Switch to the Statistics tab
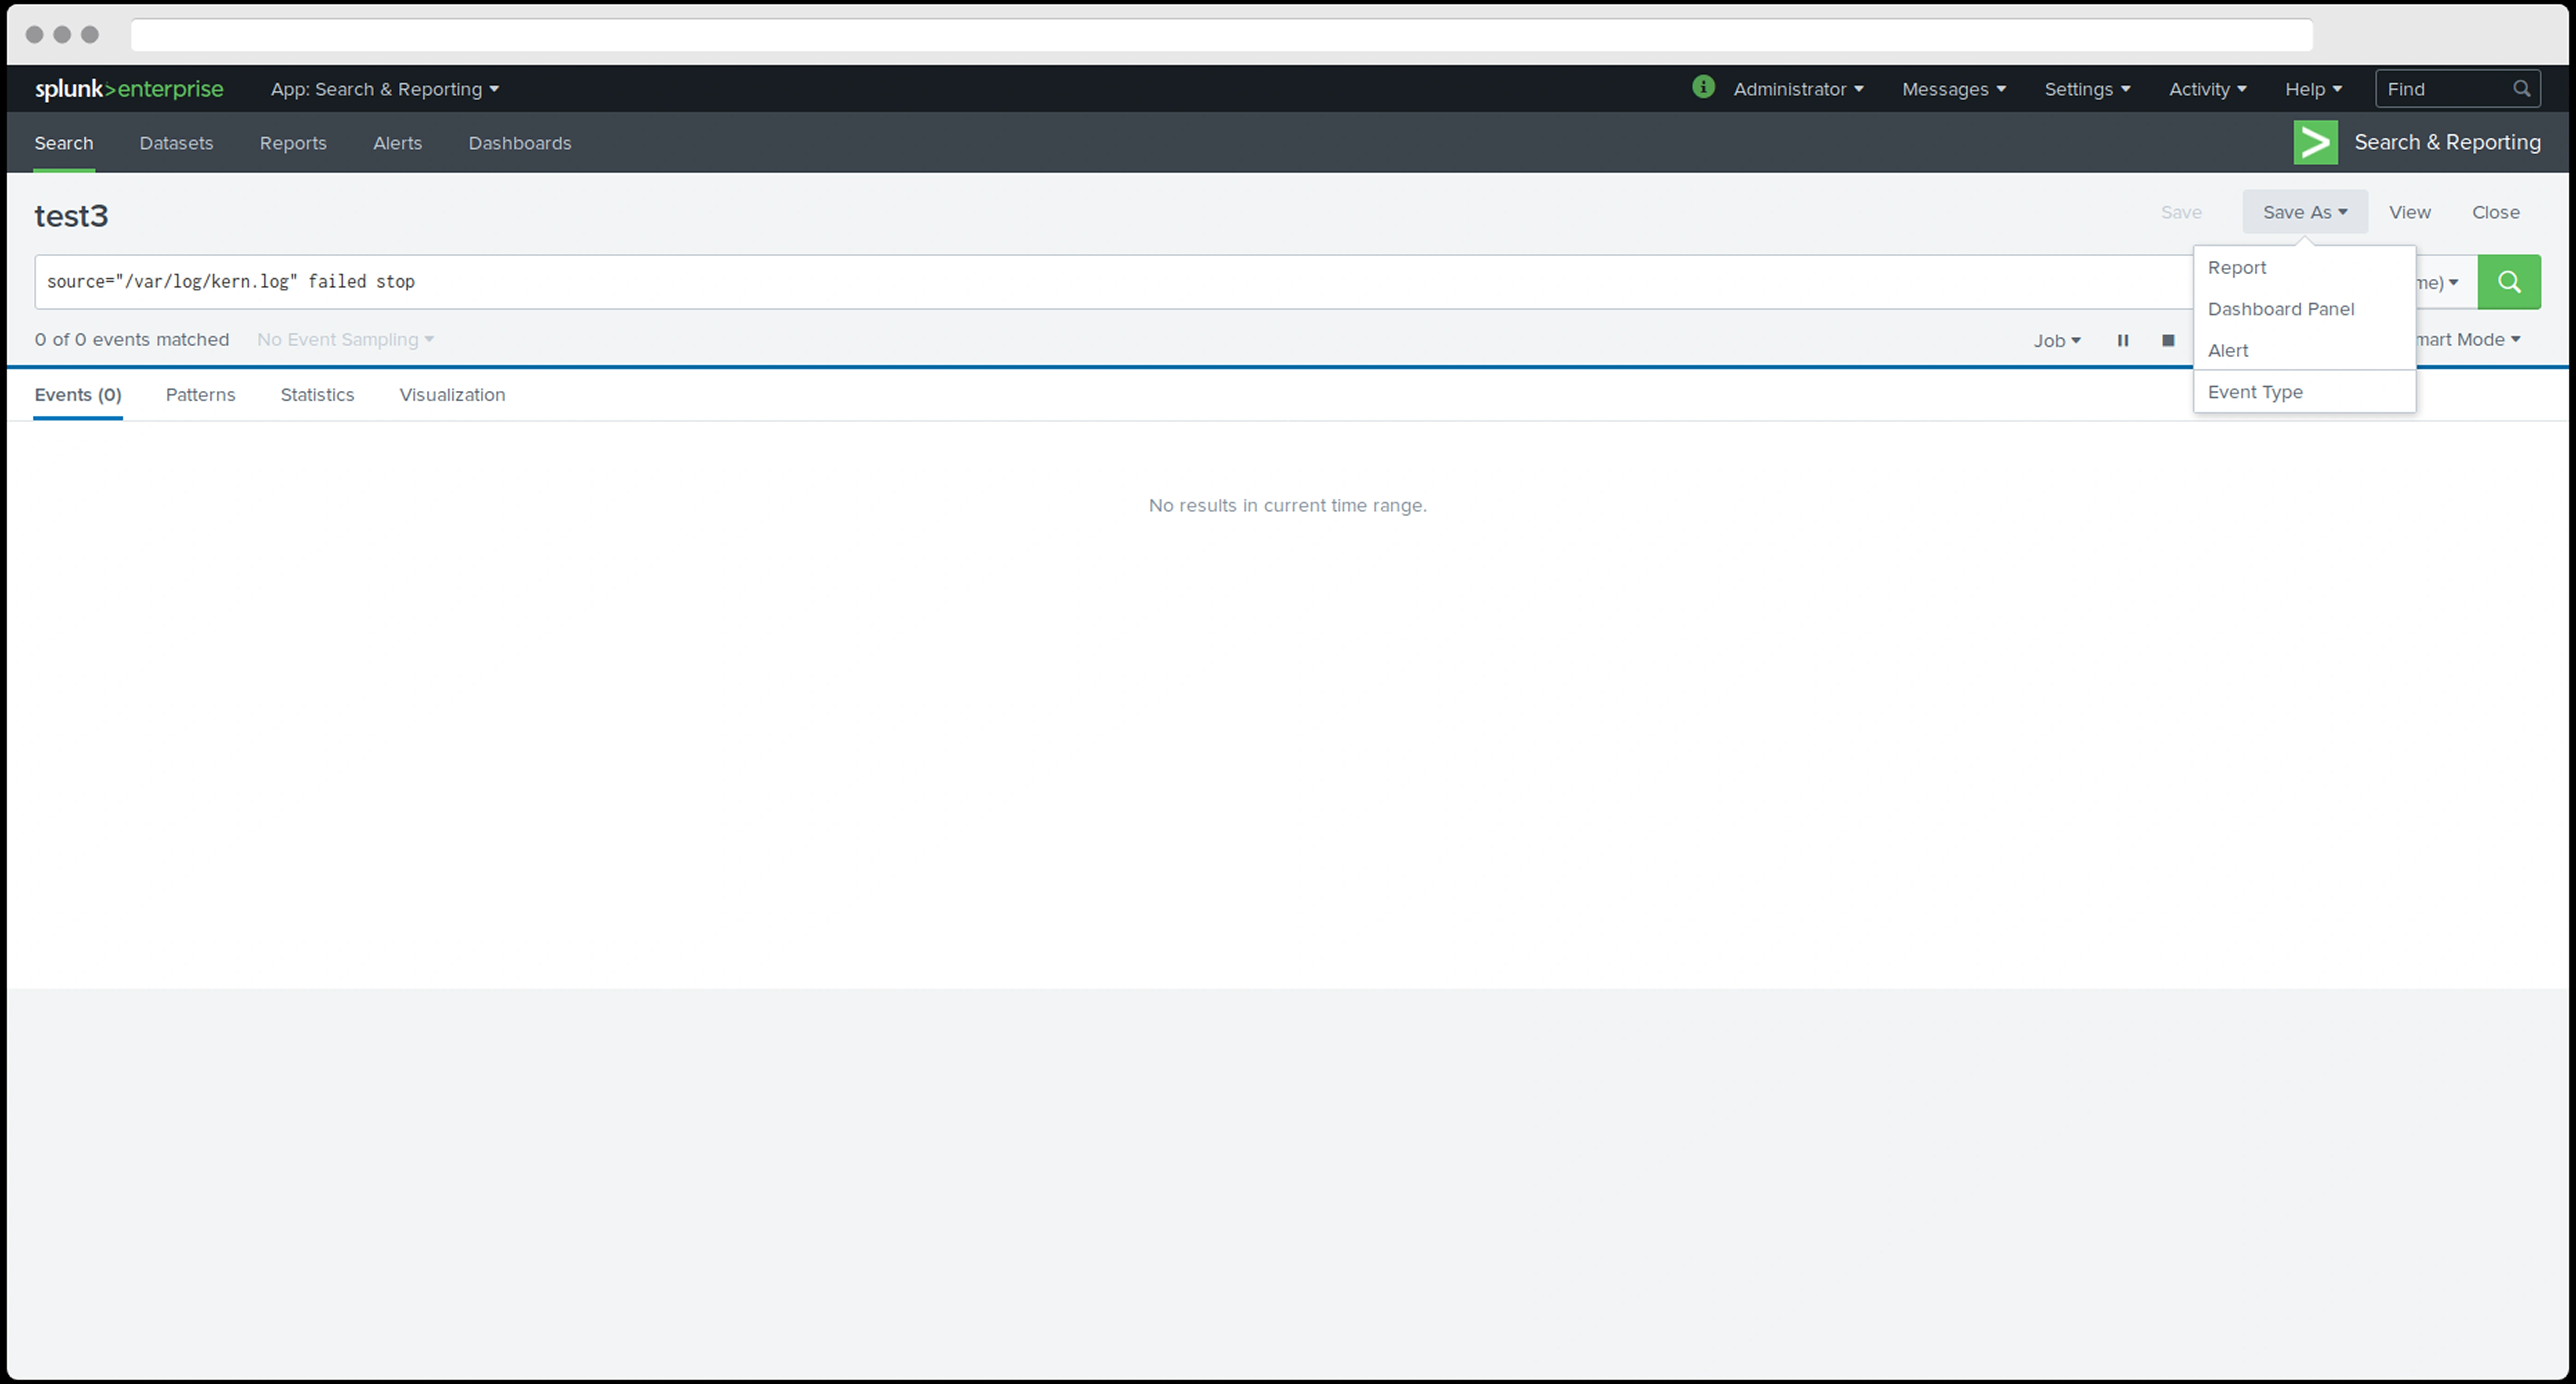Viewport: 2576px width, 1384px height. click(x=317, y=395)
